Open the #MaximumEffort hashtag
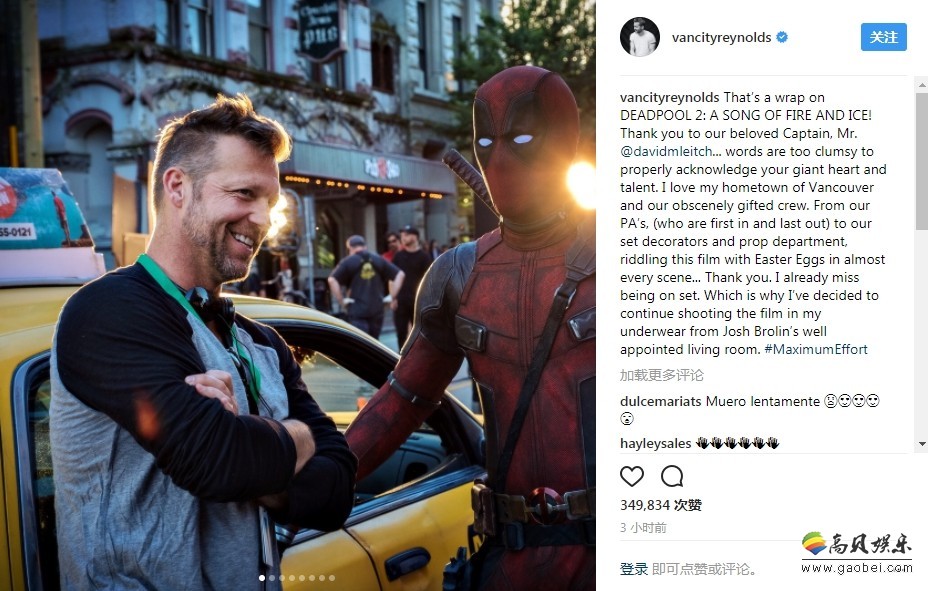This screenshot has height=591, width=928. point(816,349)
